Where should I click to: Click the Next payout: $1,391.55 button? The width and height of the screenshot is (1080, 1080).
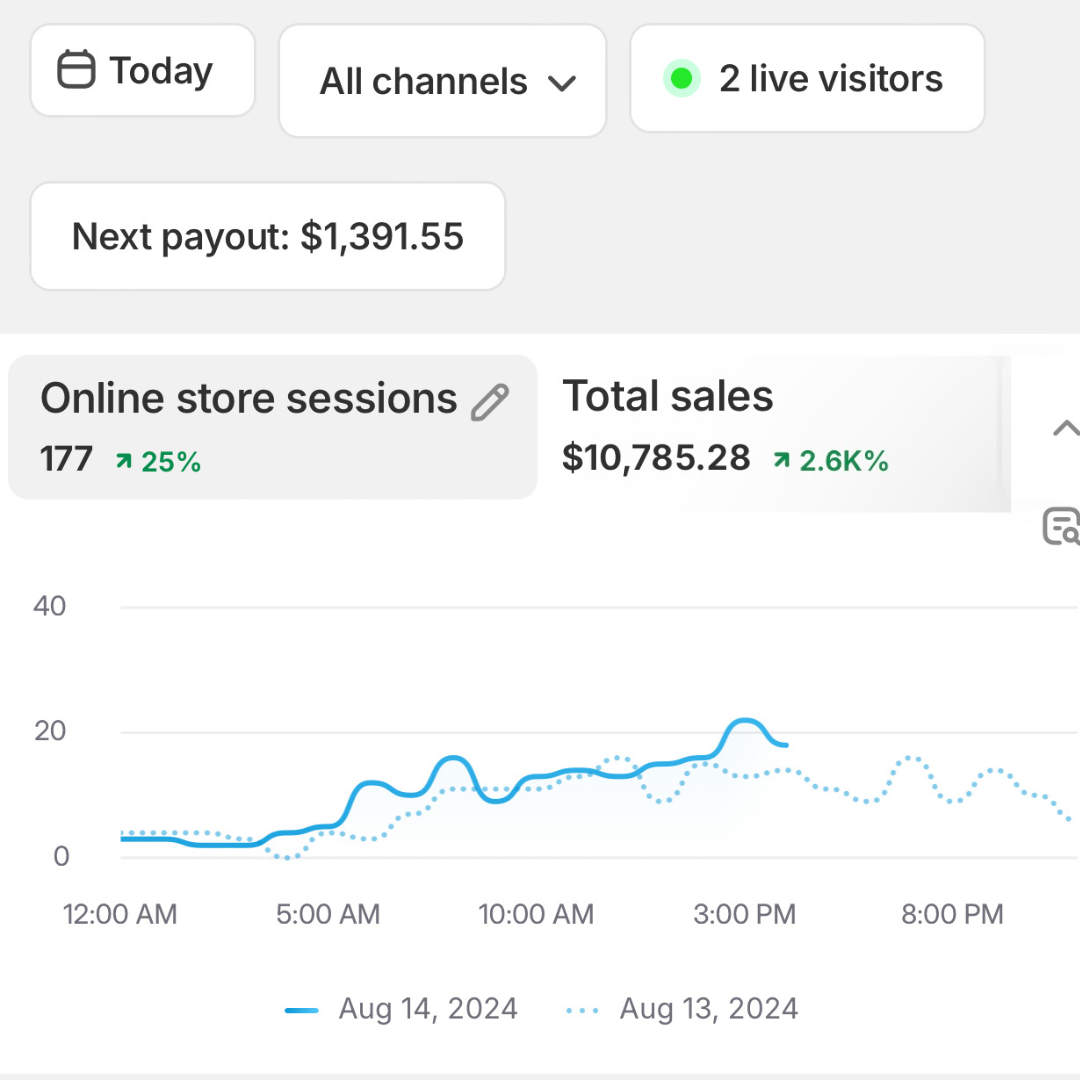pos(268,237)
